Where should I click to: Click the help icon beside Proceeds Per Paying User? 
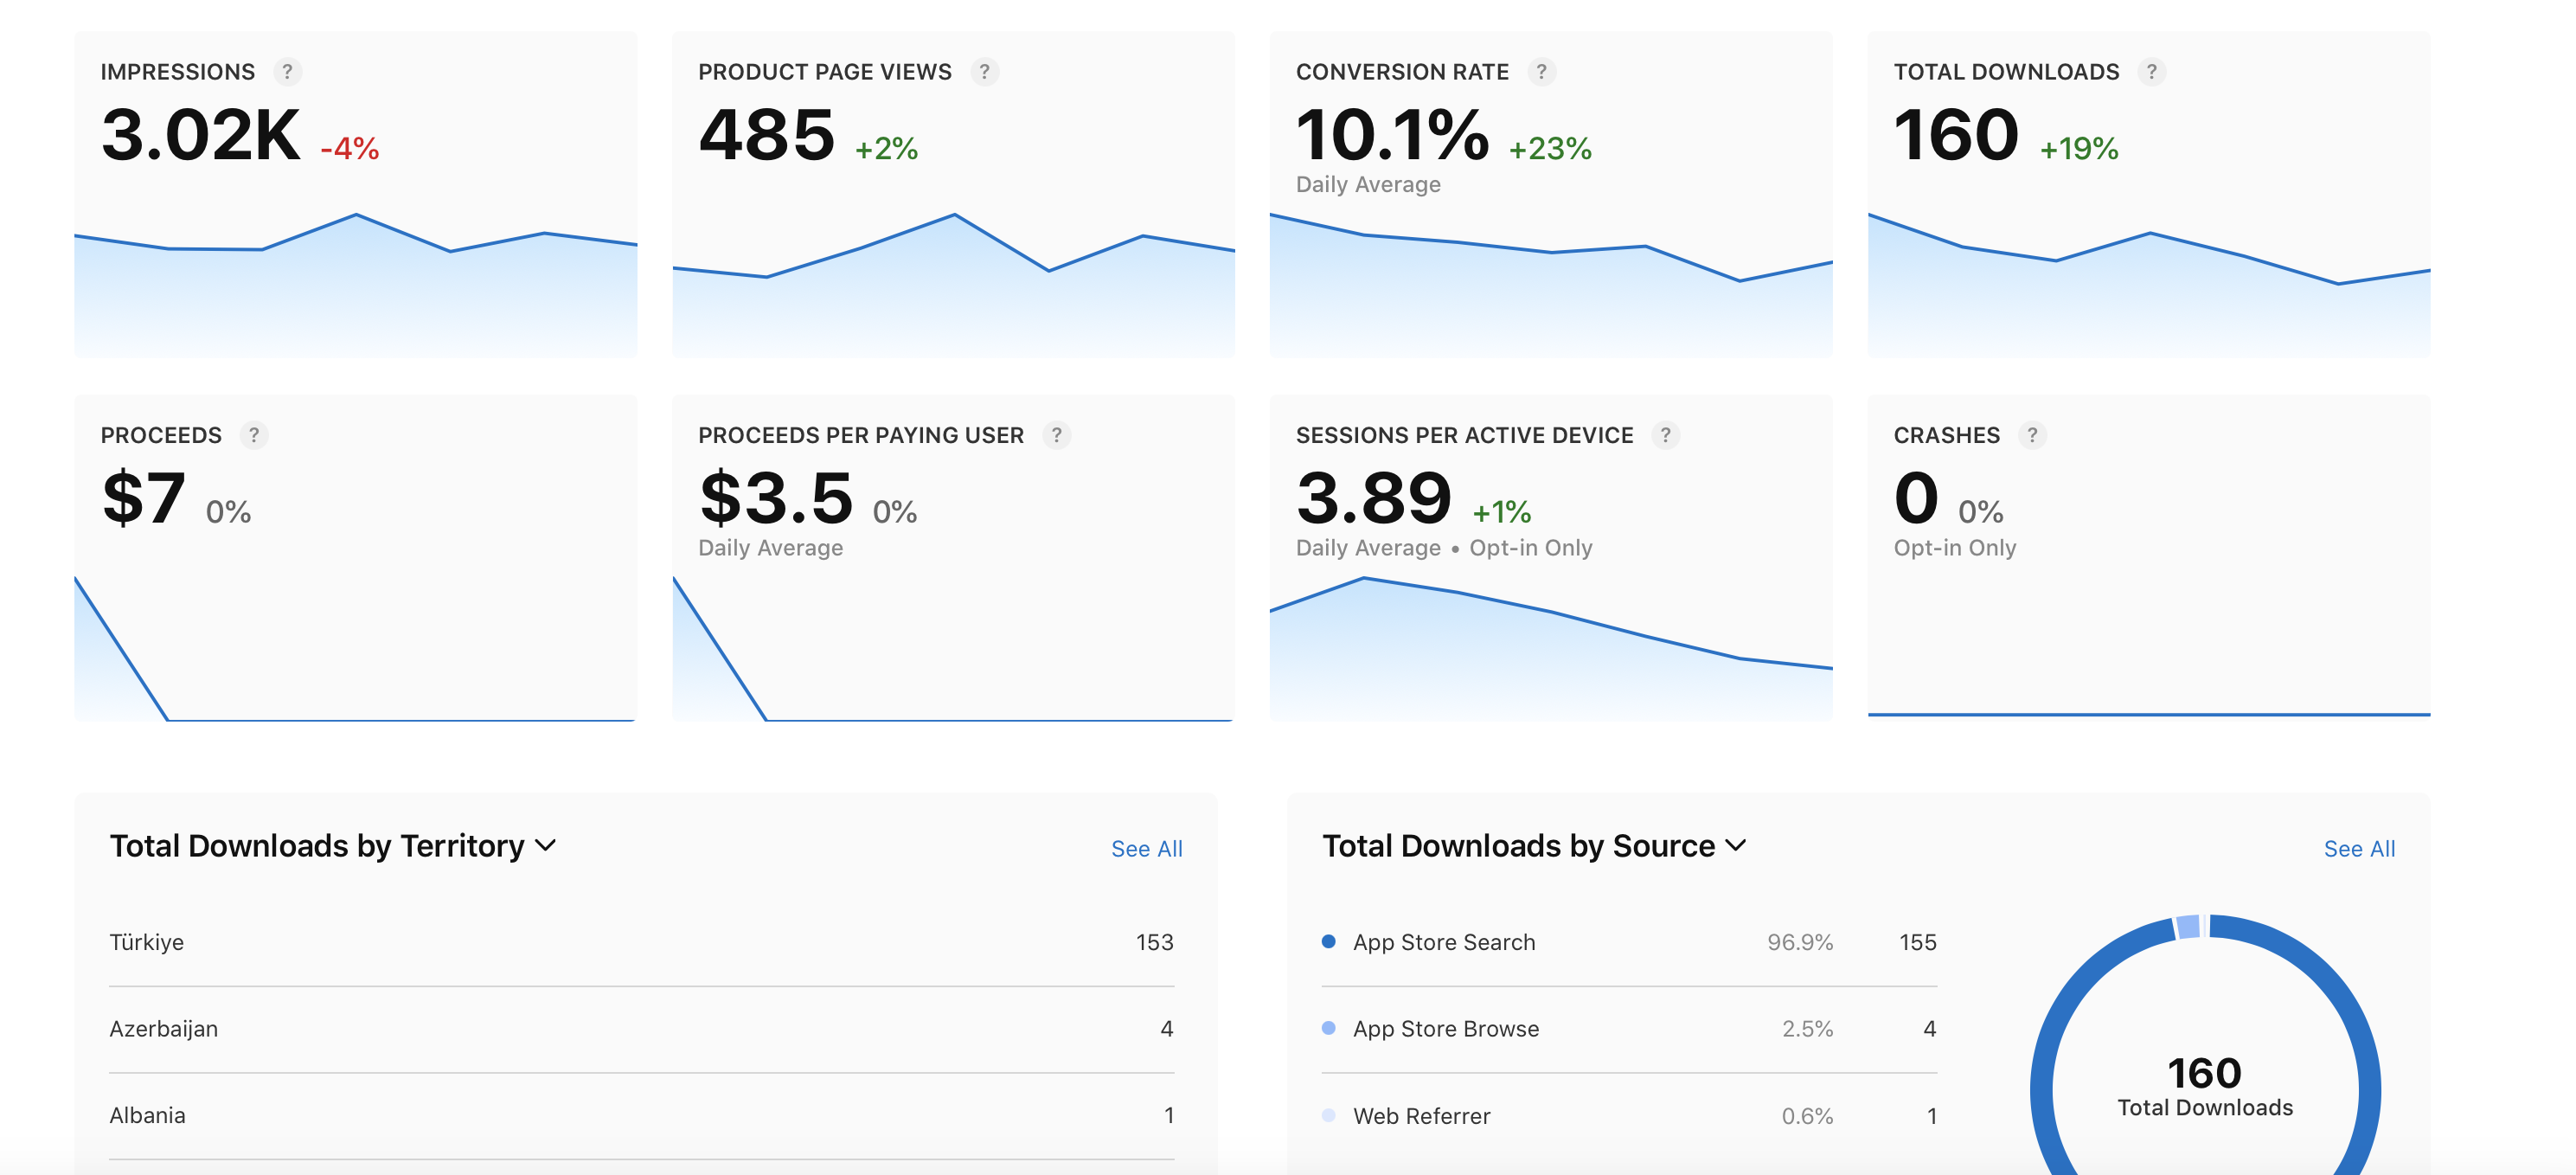pyautogui.click(x=1056, y=435)
